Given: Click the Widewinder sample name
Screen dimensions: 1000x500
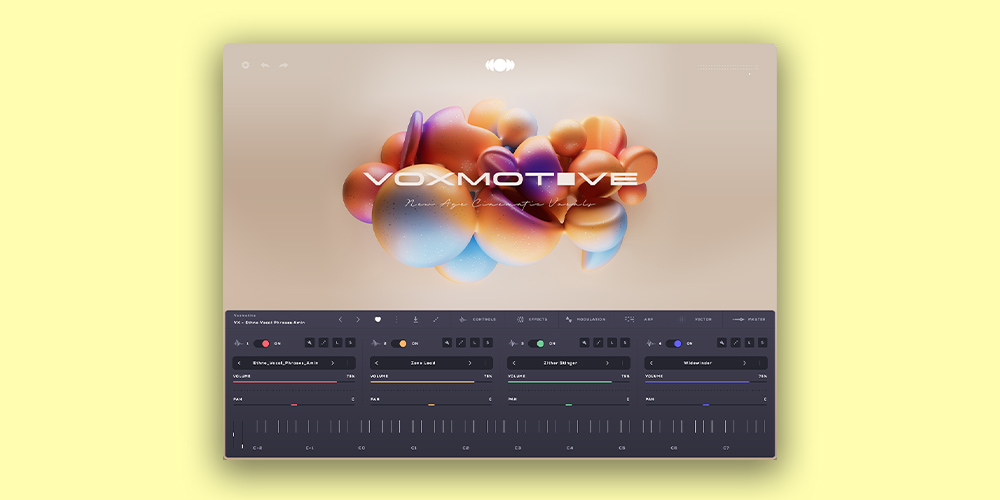Looking at the screenshot, I should tap(697, 363).
